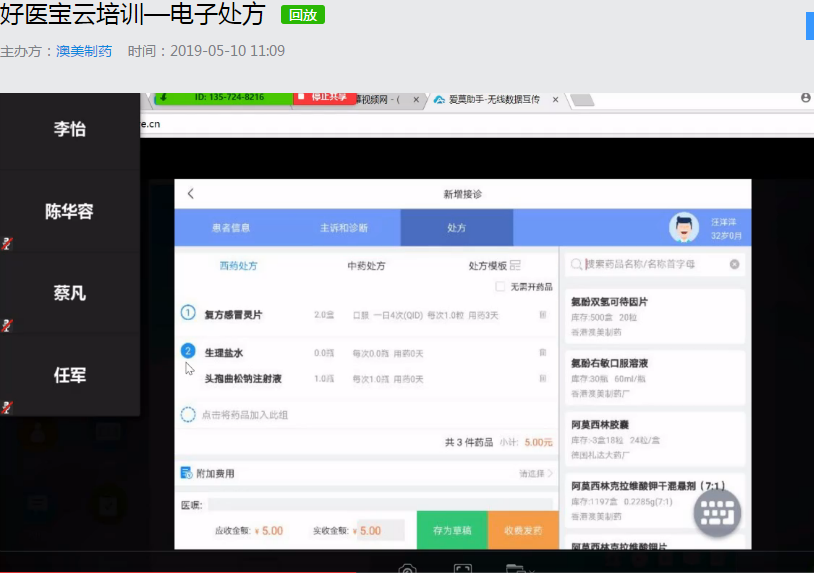Close the 爱莫助手-无线数据互传 browser tab
This screenshot has width=814, height=573.
pyautogui.click(x=555, y=100)
